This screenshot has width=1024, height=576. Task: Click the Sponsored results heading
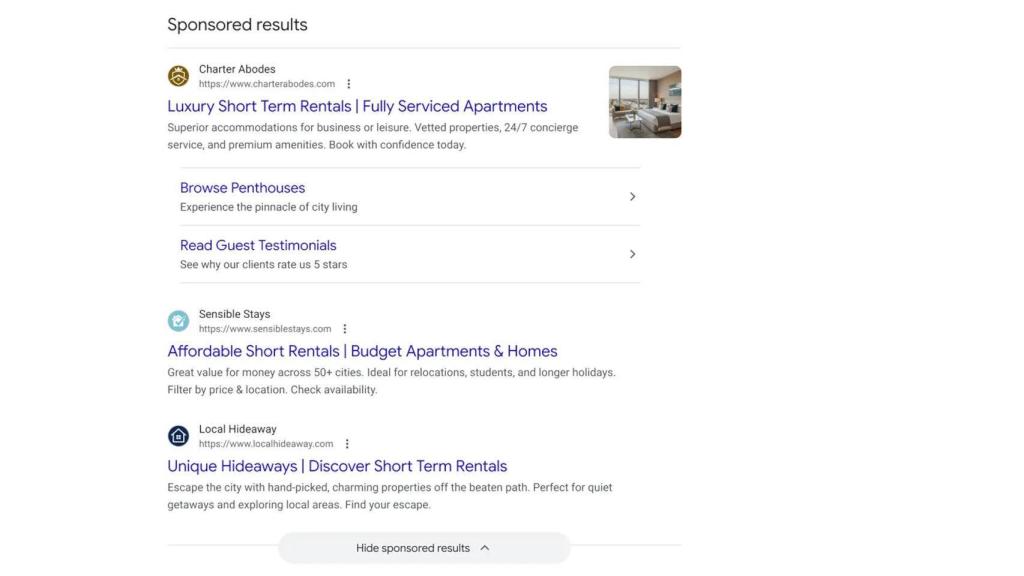(237, 24)
